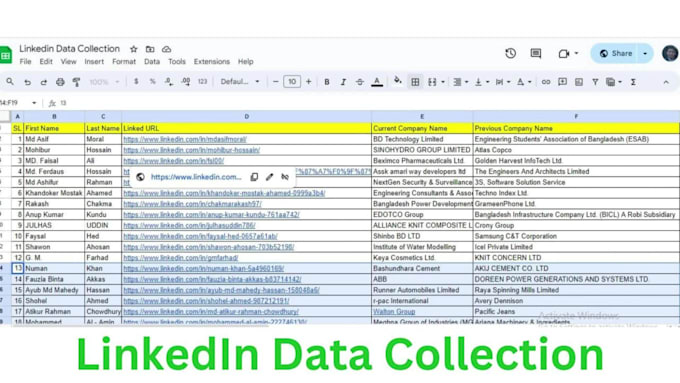The width and height of the screenshot is (680, 383).
Task: Undo the last action
Action: click(x=27, y=82)
